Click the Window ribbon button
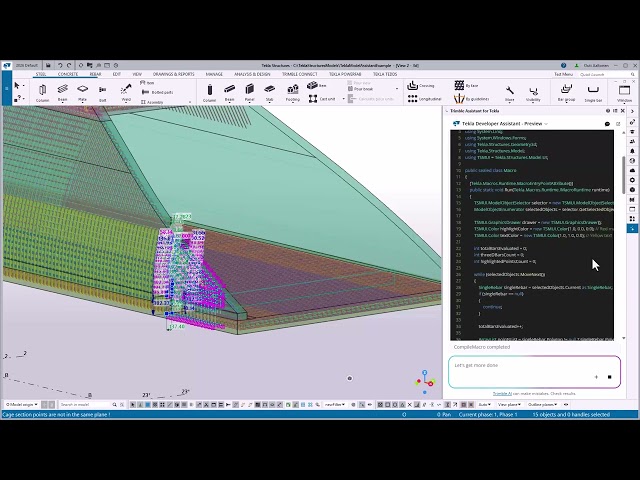 (x=624, y=93)
